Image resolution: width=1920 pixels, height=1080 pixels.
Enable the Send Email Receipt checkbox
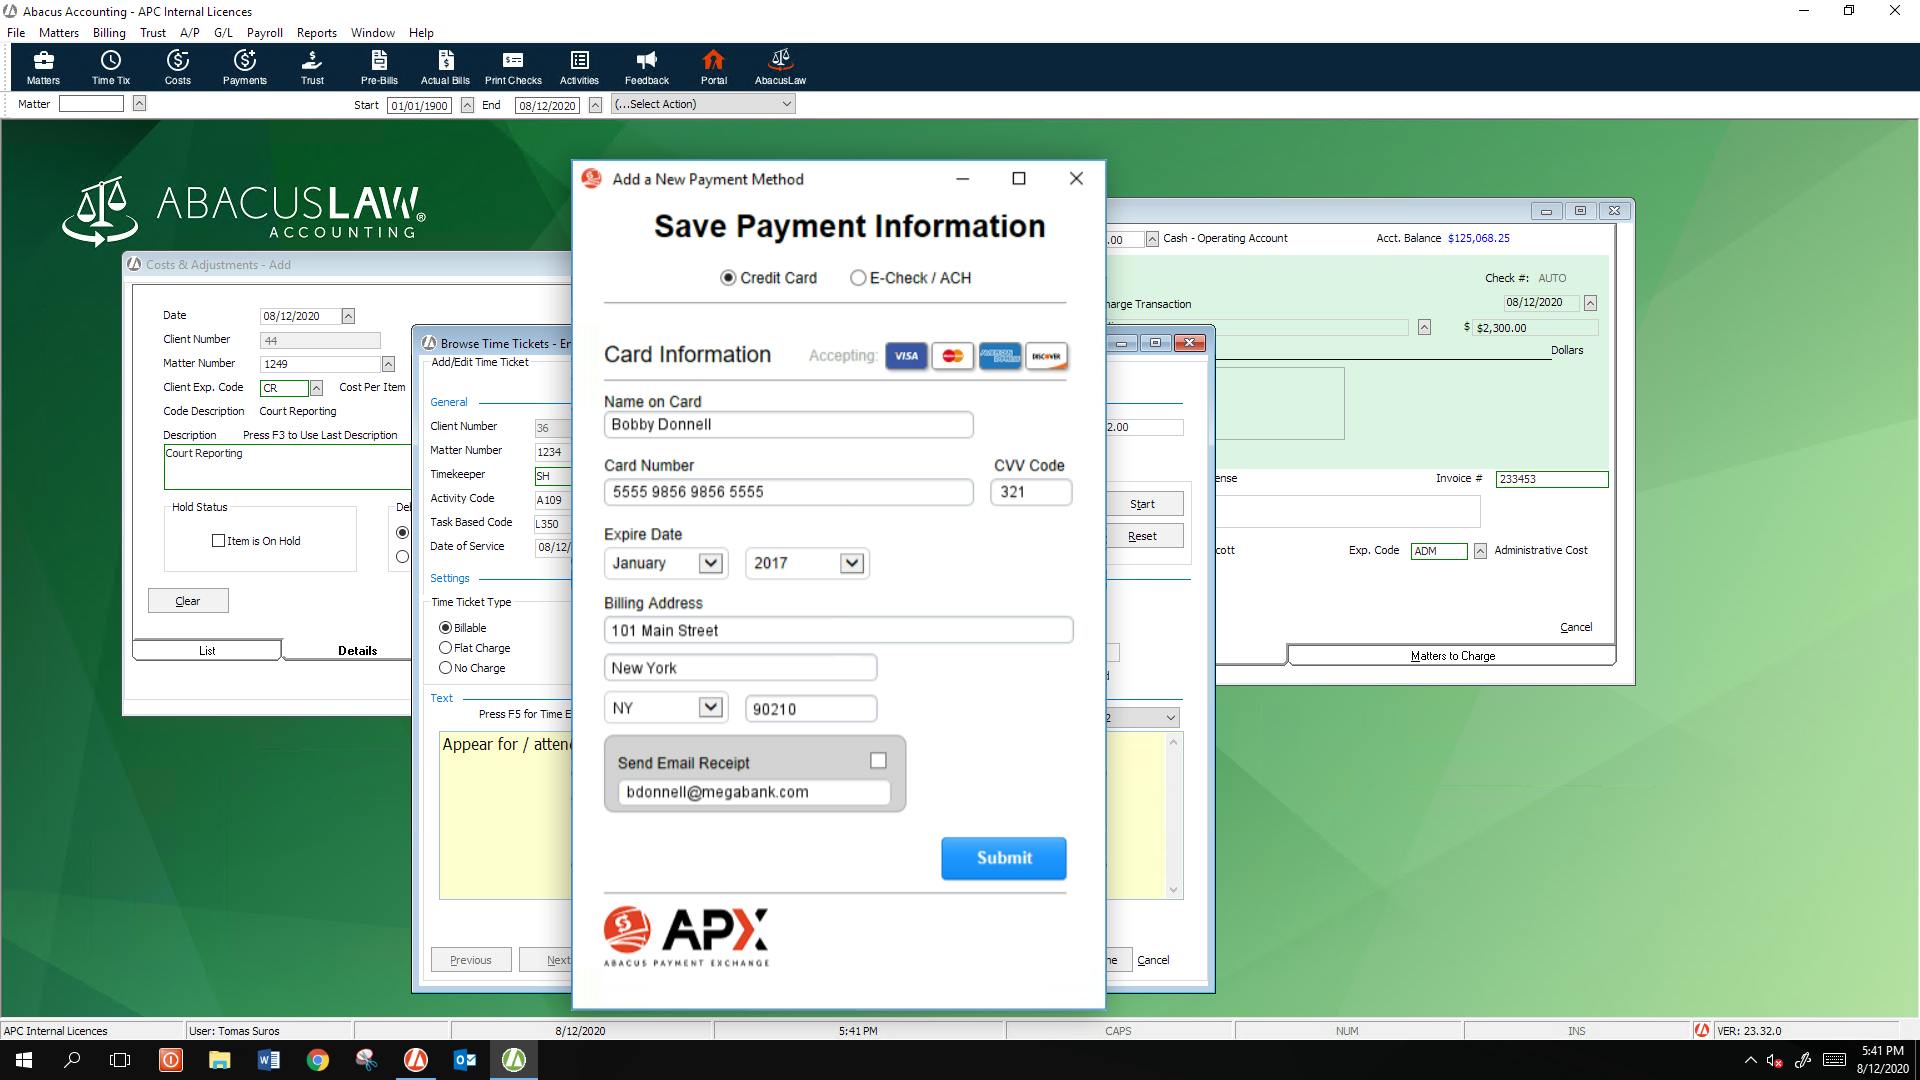pyautogui.click(x=878, y=761)
